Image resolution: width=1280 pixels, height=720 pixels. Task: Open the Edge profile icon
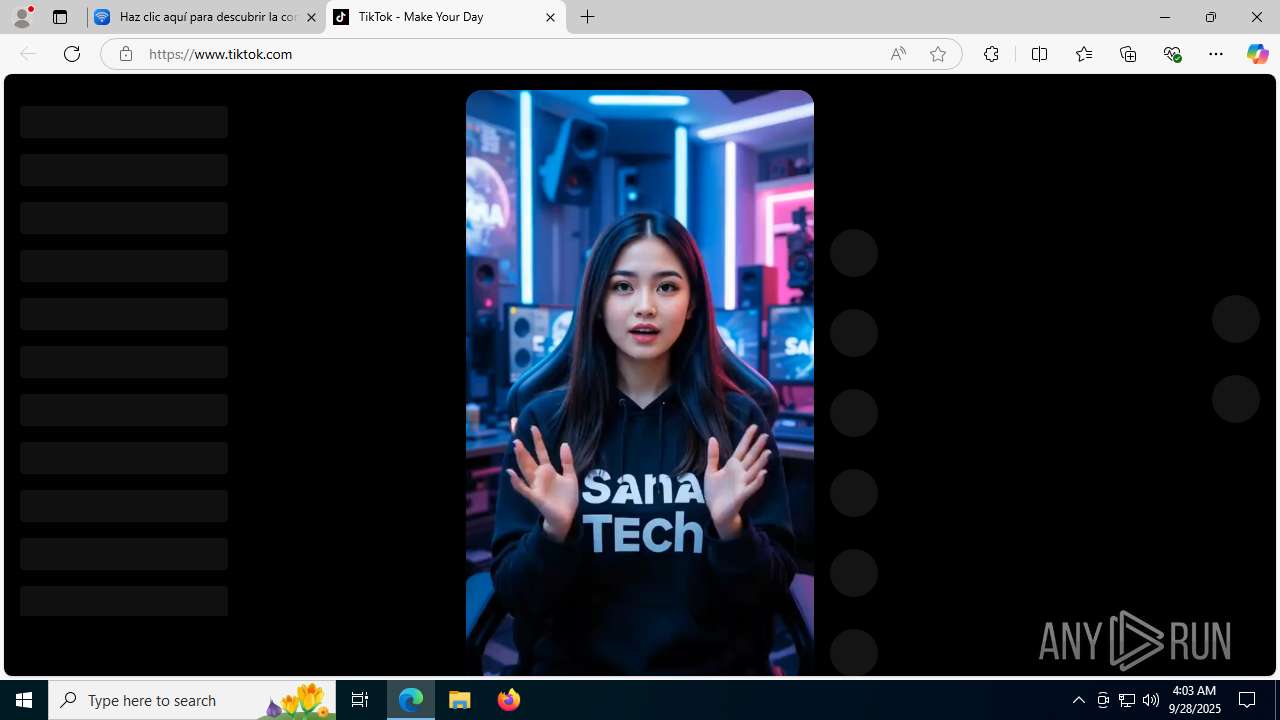[22, 17]
